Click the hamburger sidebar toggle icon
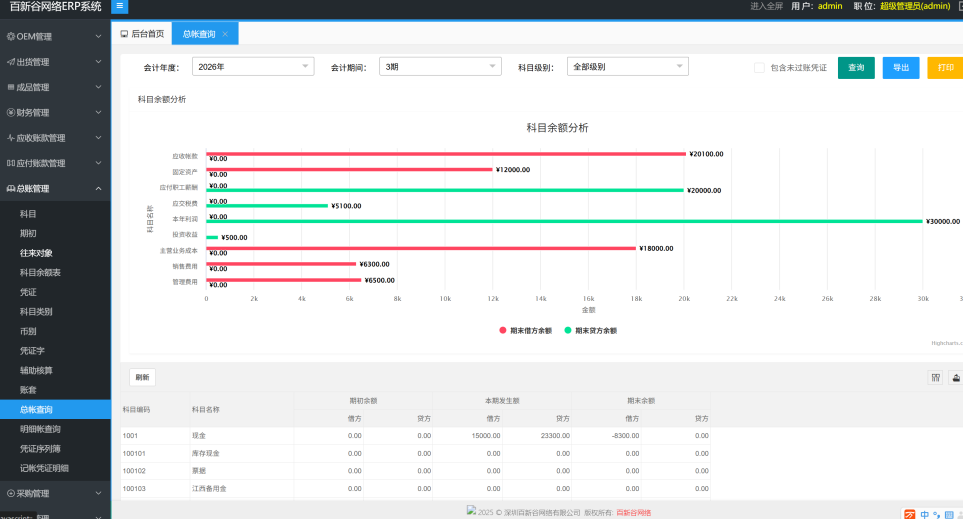The width and height of the screenshot is (963, 519). pos(120,6)
